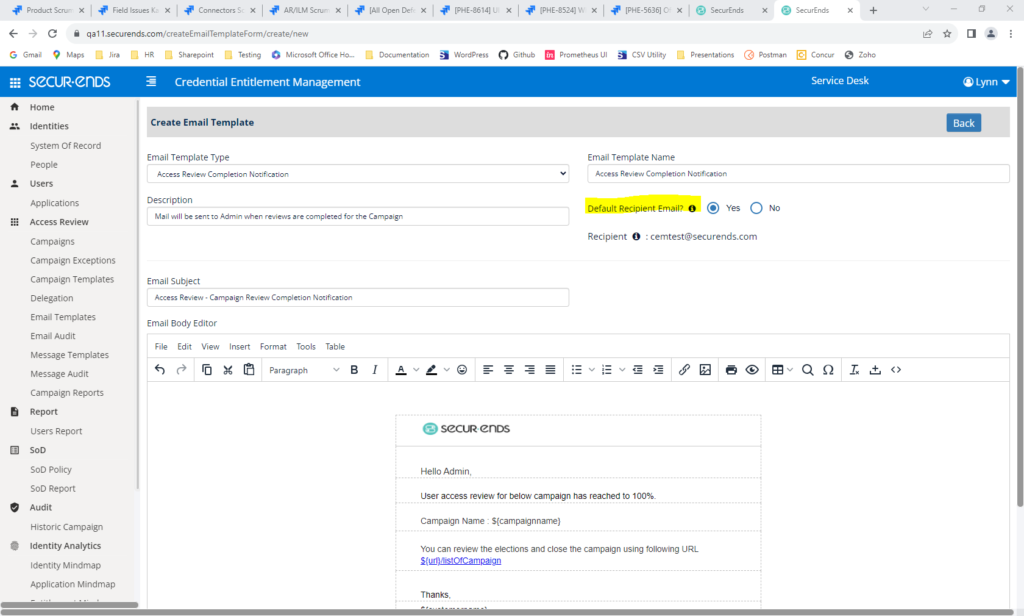Open browser tab search chevron
Viewport: 1024px width, 616px height.
[x=925, y=9]
